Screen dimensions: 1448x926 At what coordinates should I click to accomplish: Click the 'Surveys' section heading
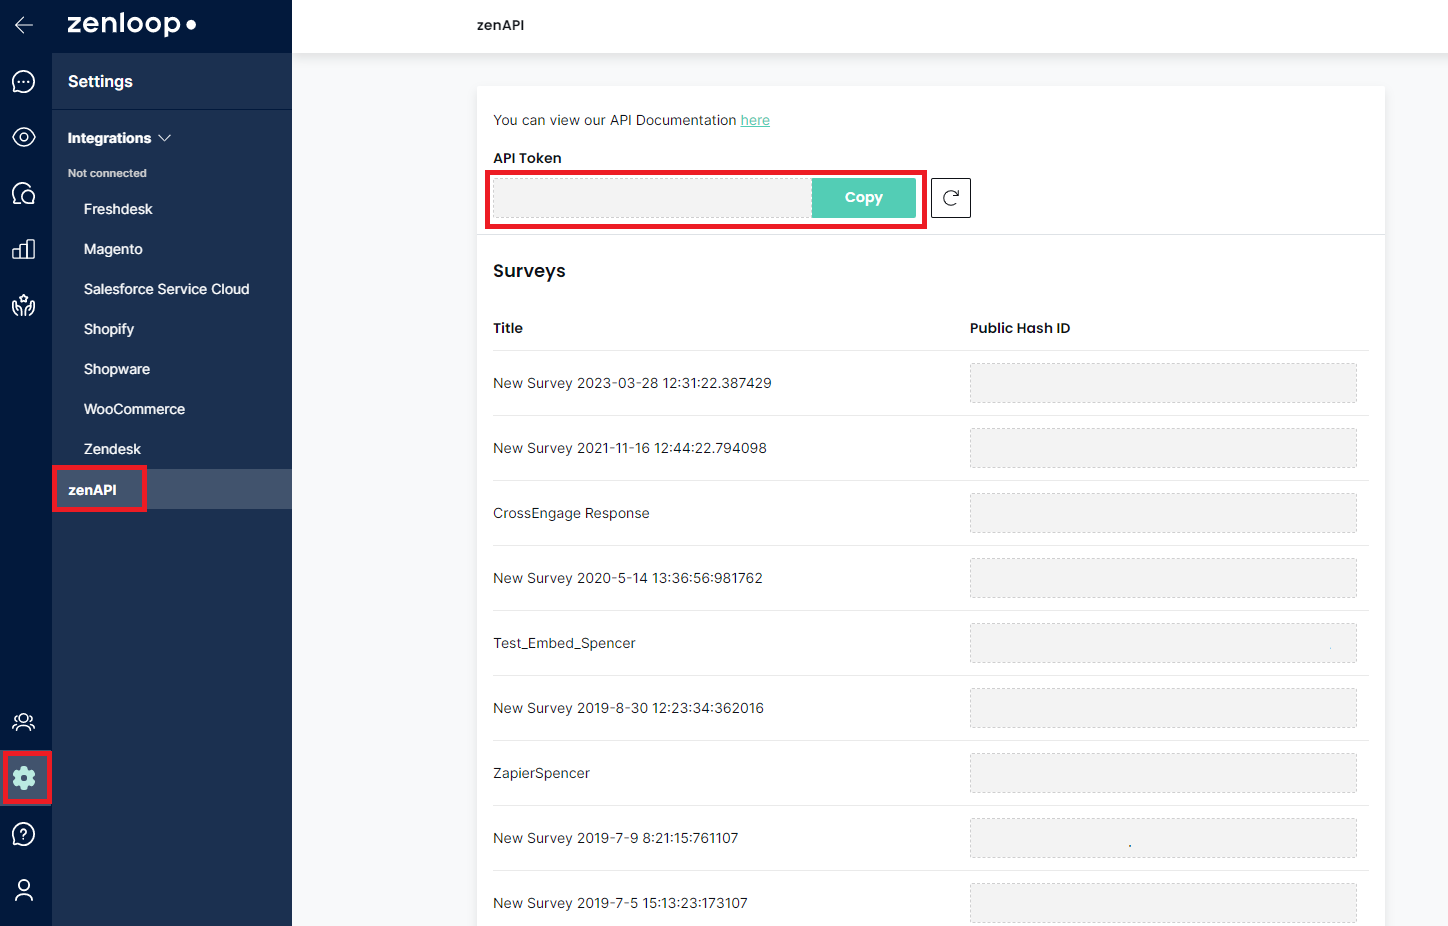529,271
